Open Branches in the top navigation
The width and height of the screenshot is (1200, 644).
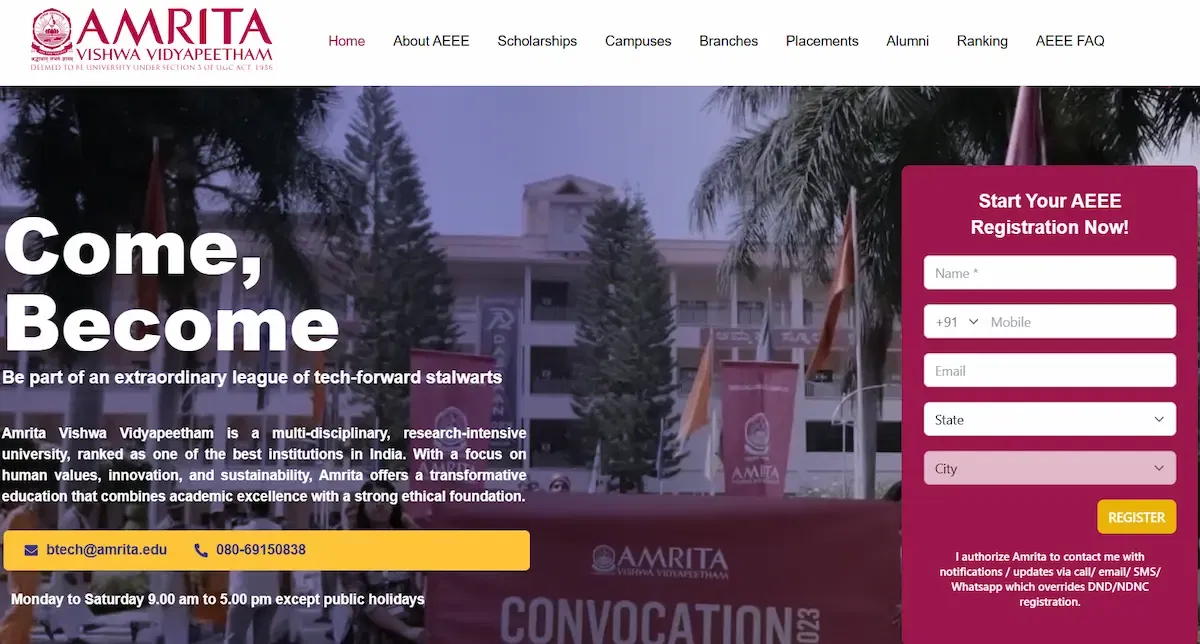pos(729,41)
